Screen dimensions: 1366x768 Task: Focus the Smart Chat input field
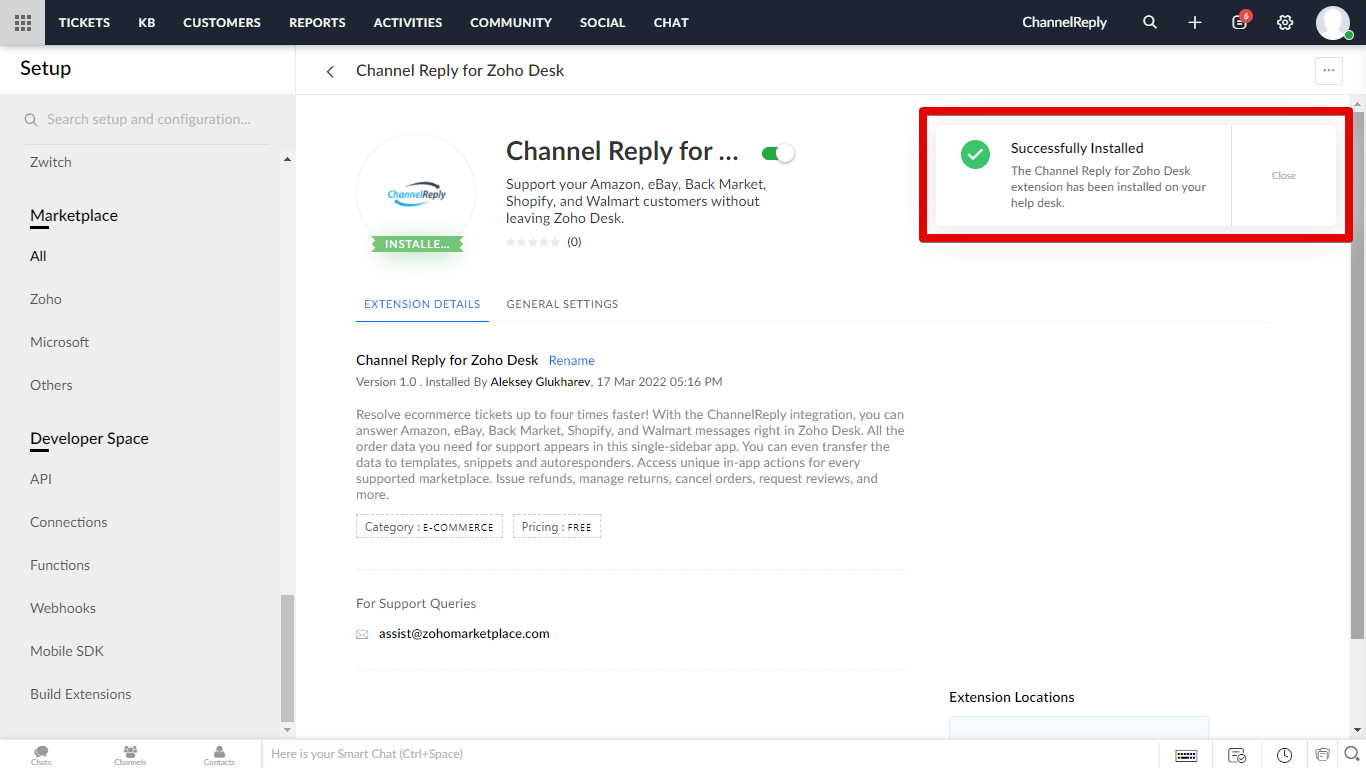pos(710,754)
